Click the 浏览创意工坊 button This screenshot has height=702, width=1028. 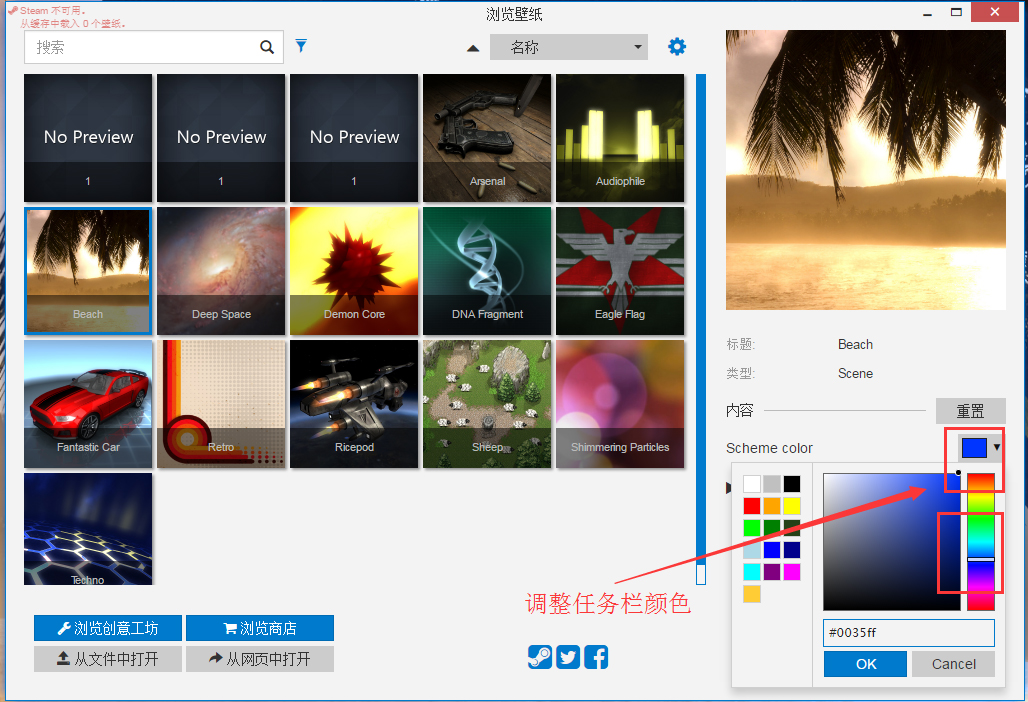(x=108, y=628)
